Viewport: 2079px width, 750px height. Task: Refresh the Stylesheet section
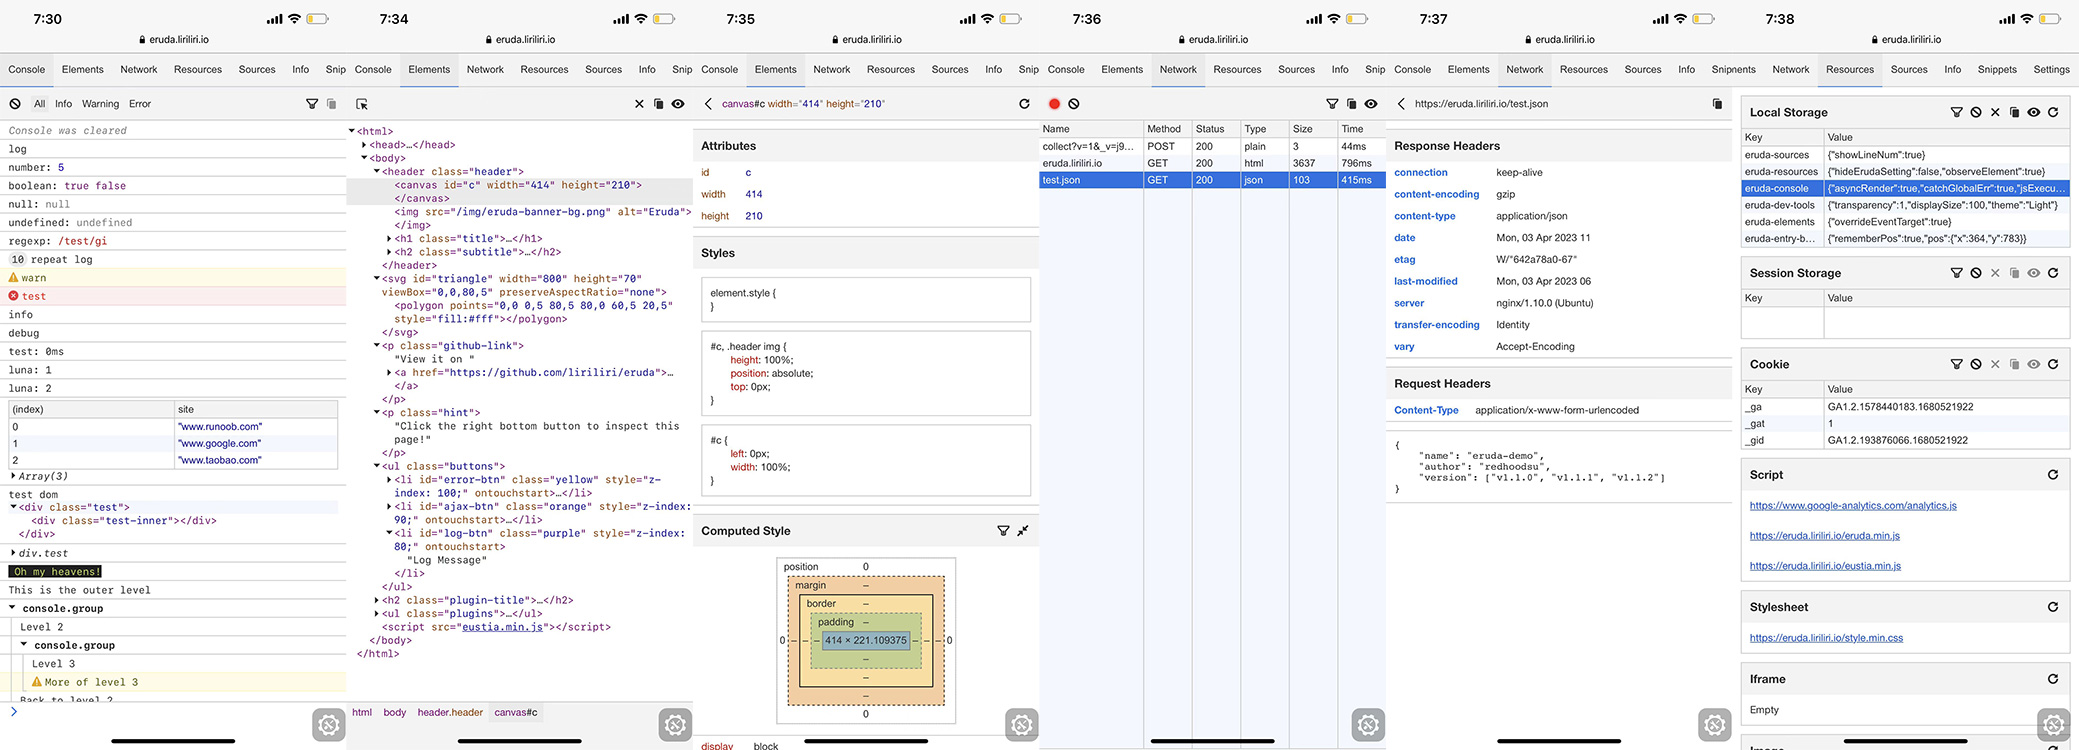pyautogui.click(x=2053, y=607)
